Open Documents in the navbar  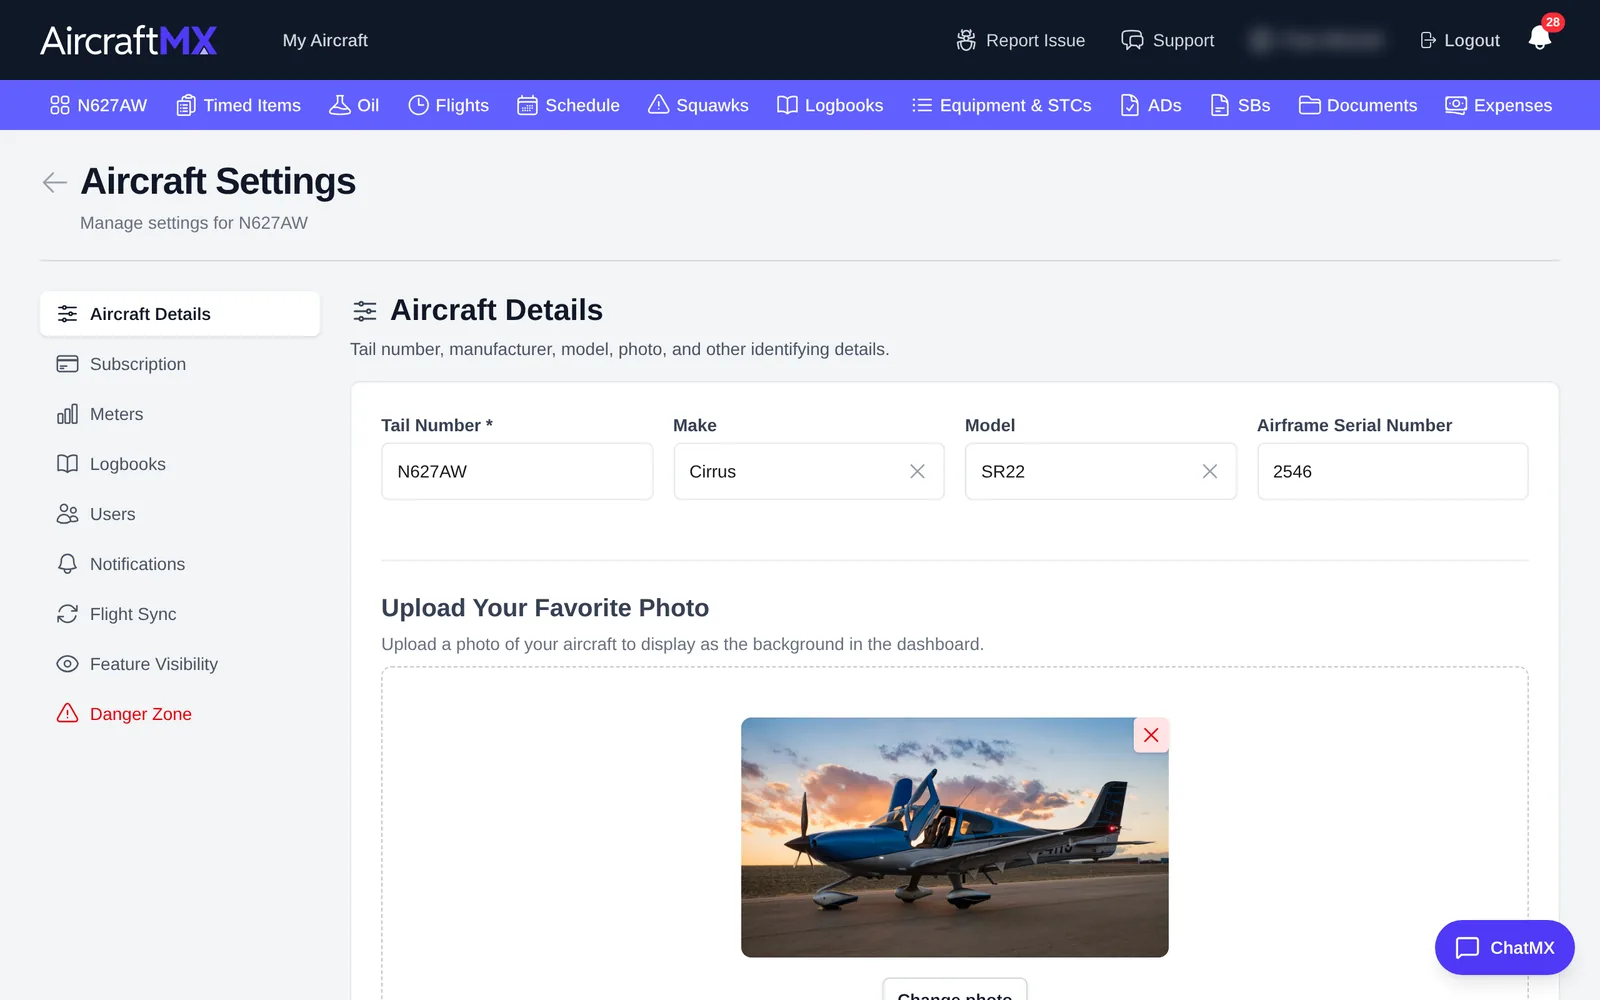pos(1357,105)
